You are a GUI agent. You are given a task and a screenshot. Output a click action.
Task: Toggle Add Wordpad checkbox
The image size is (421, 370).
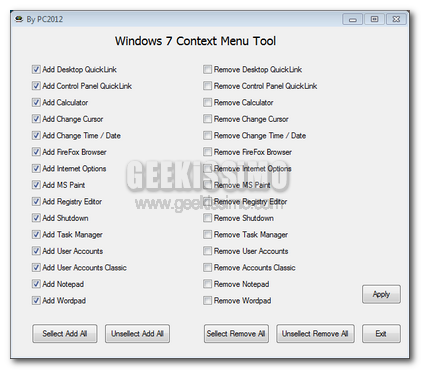(36, 300)
